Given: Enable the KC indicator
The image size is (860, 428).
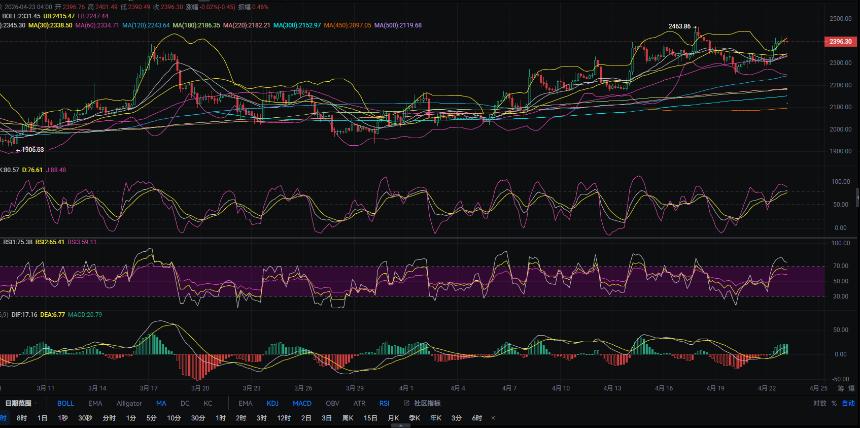Looking at the screenshot, I should point(208,403).
